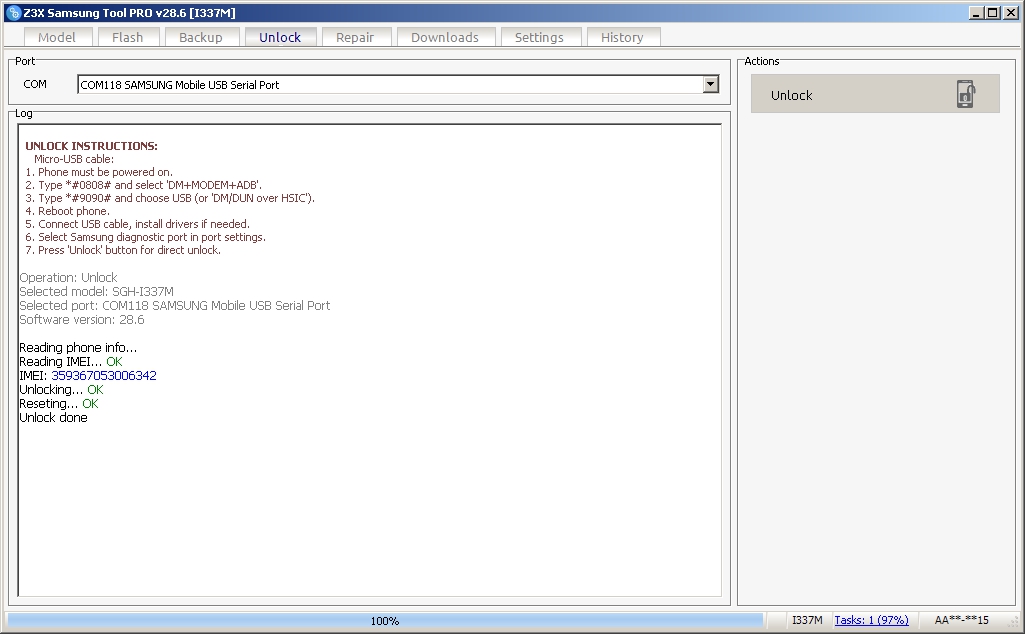Viewport: 1025px width, 634px height.
Task: Open the Tasks: 1 (97%) link
Action: click(871, 620)
